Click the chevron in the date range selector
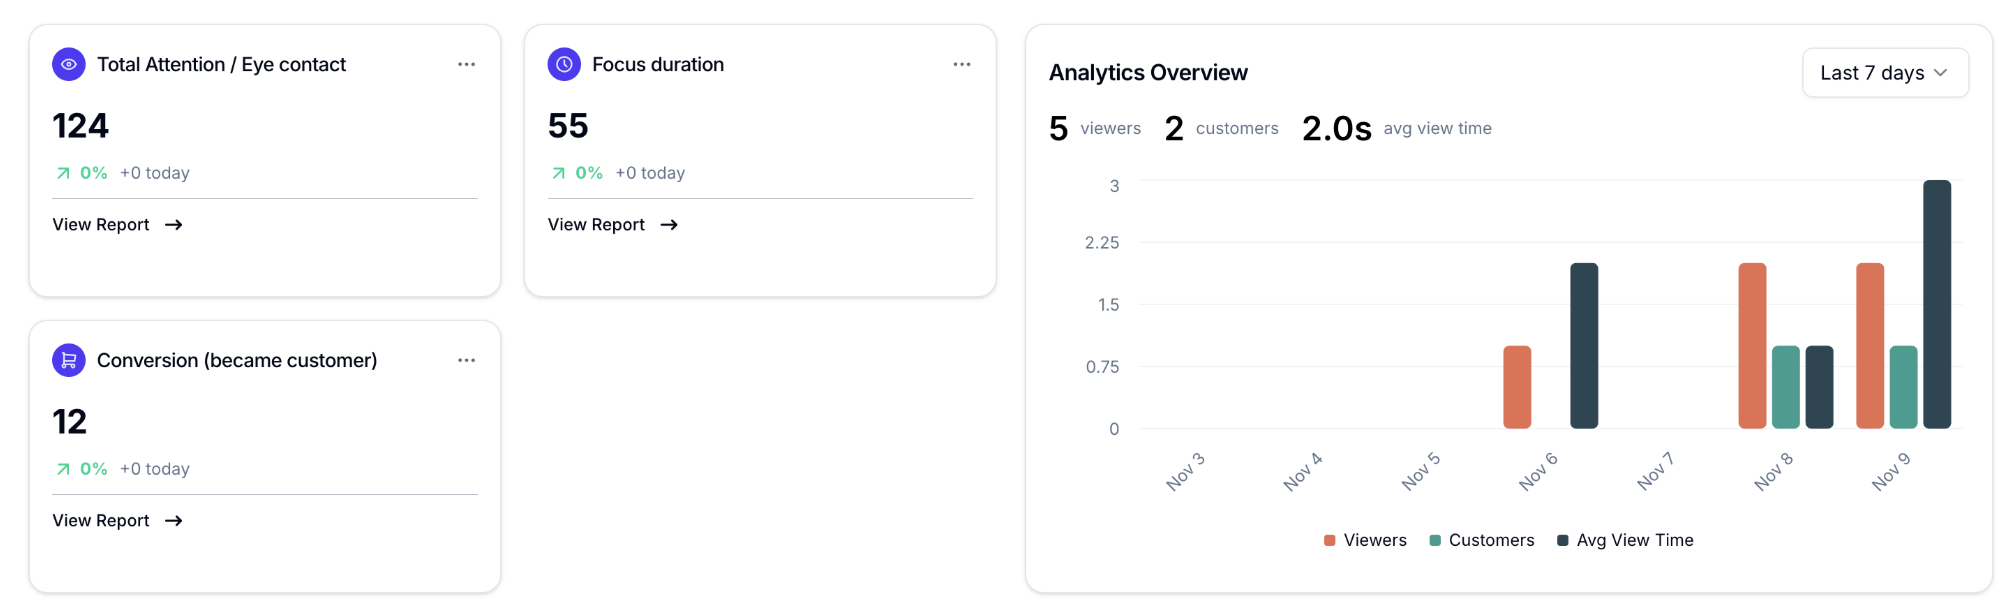2014x606 pixels. 1941,73
